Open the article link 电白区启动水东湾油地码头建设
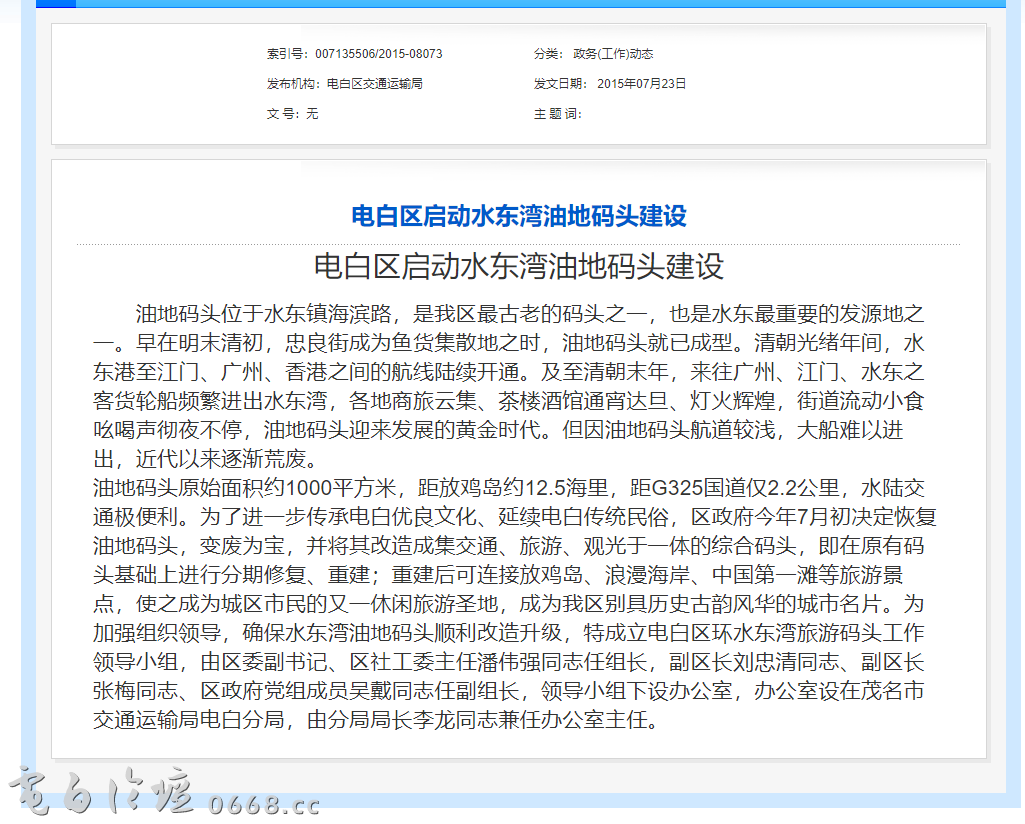Image resolution: width=1025 pixels, height=824 pixels. coord(517,215)
